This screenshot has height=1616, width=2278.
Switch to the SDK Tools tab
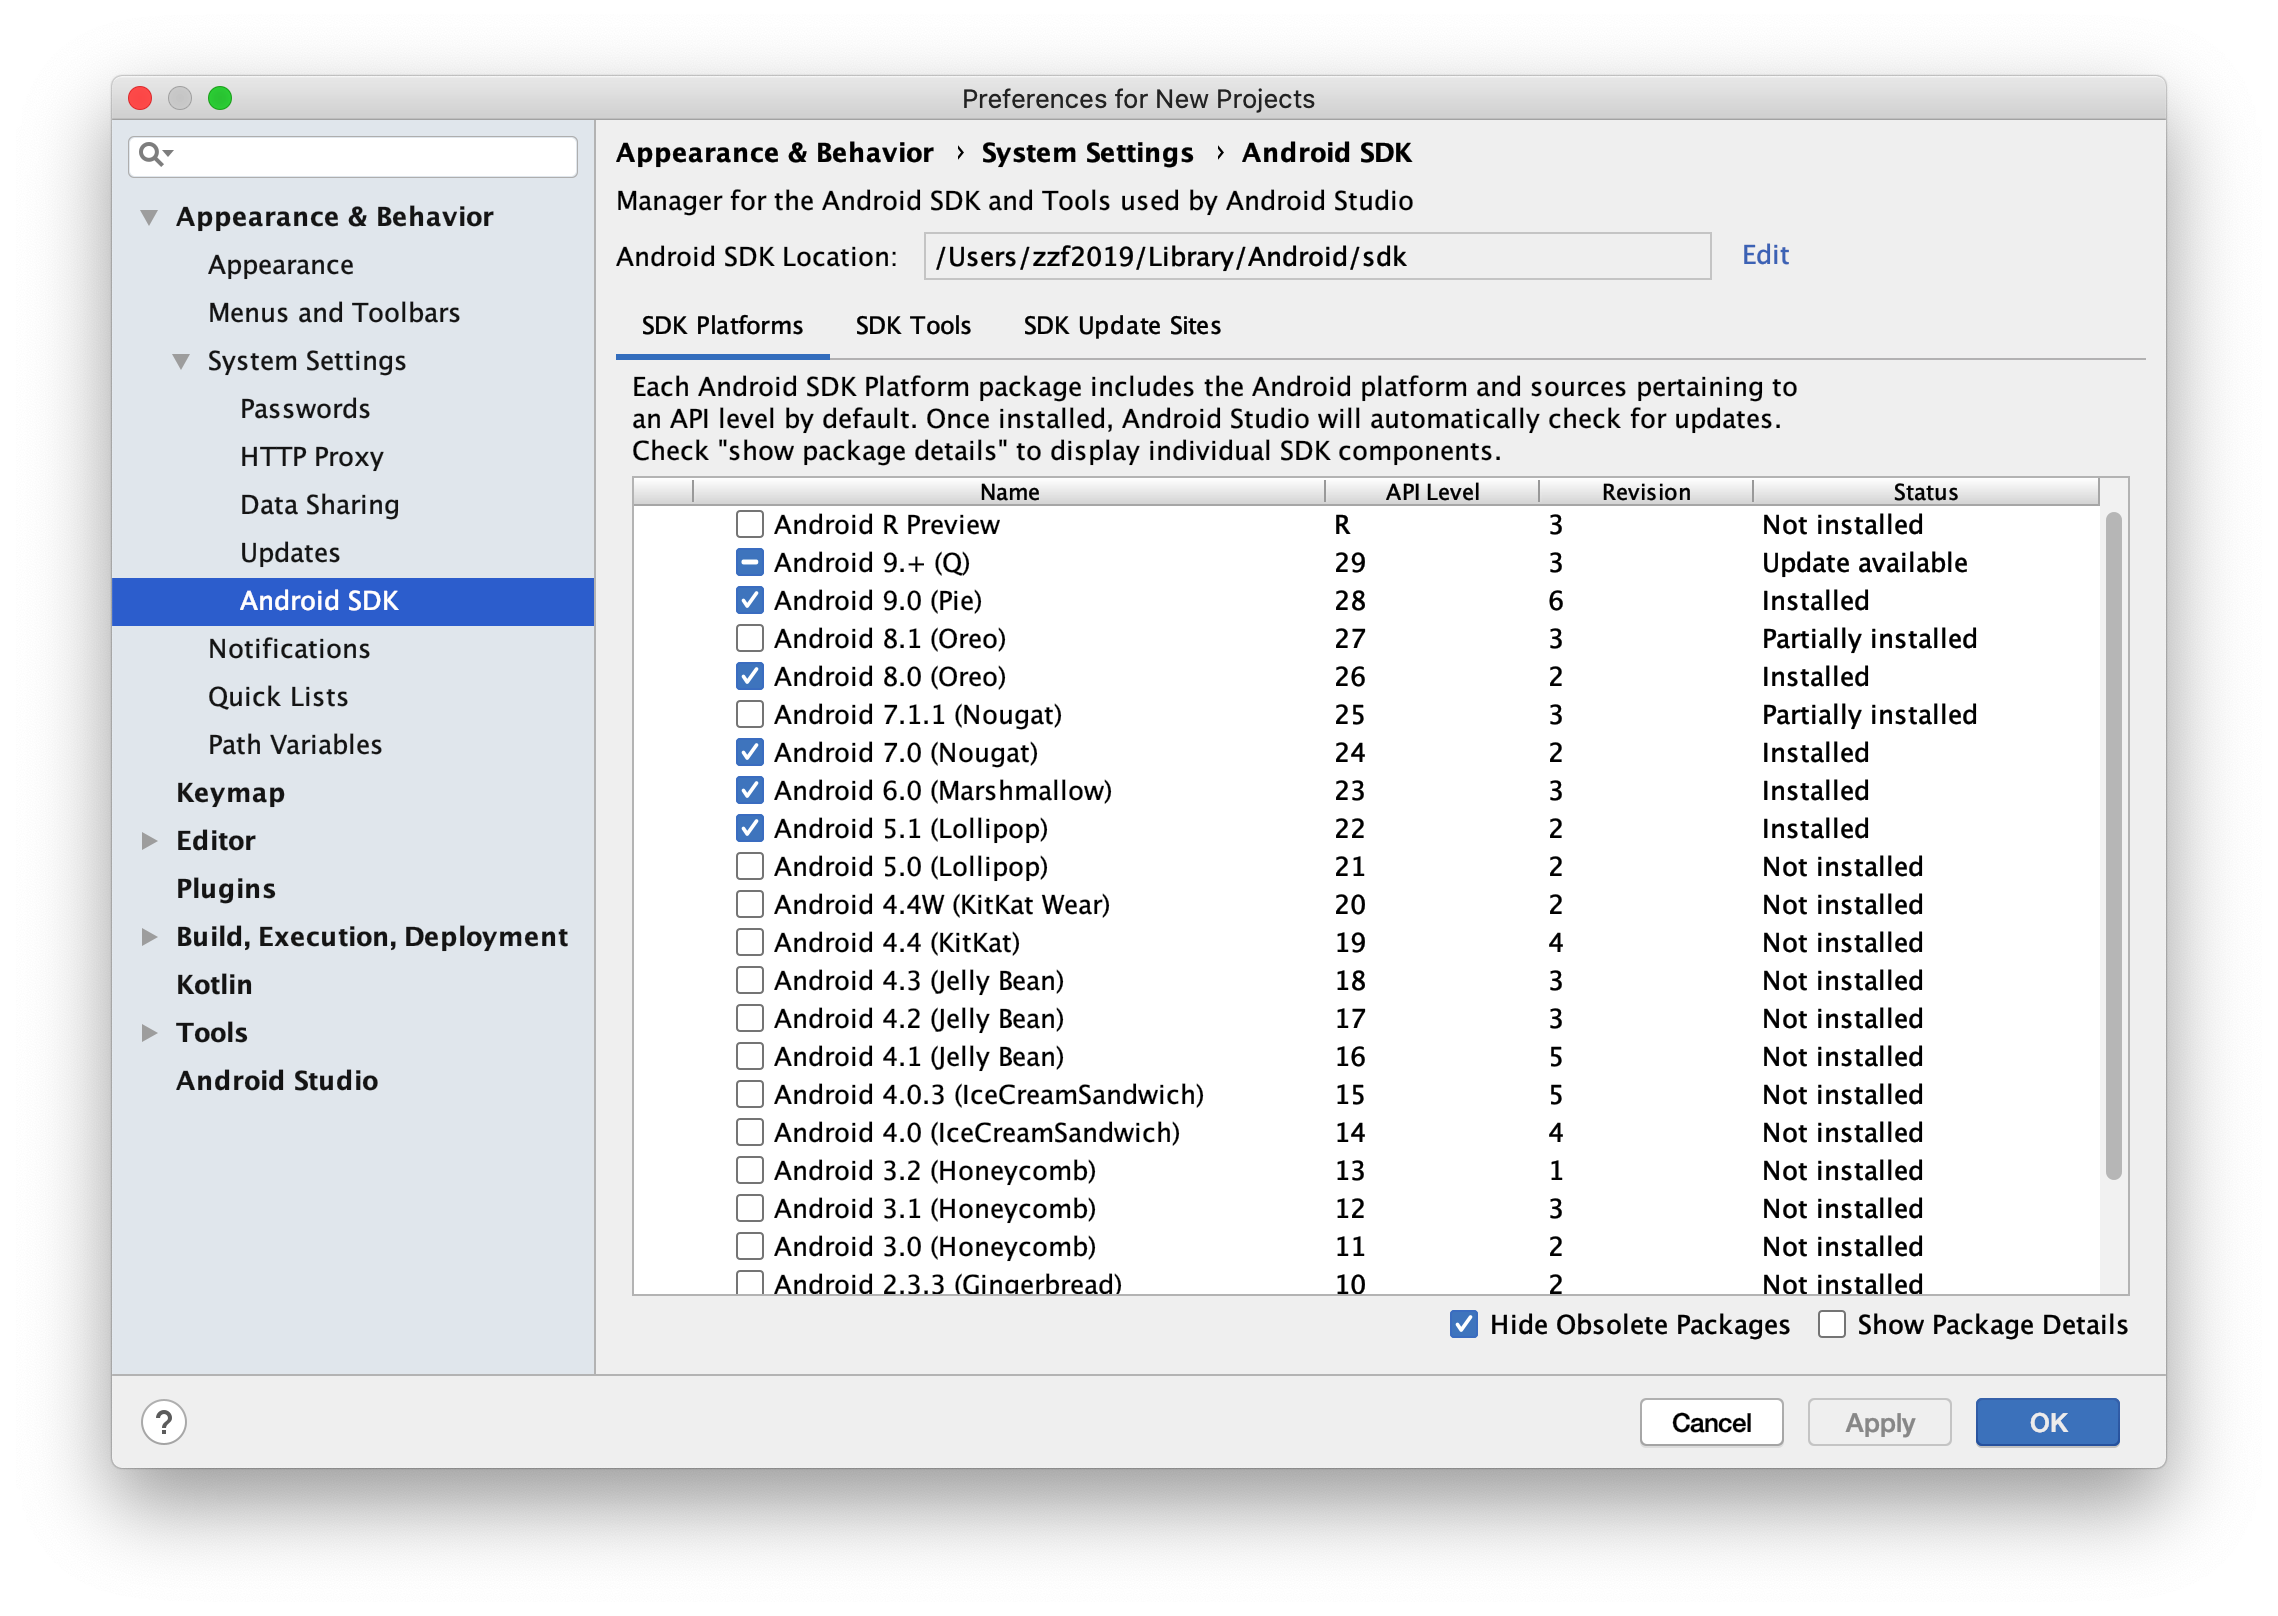[912, 326]
